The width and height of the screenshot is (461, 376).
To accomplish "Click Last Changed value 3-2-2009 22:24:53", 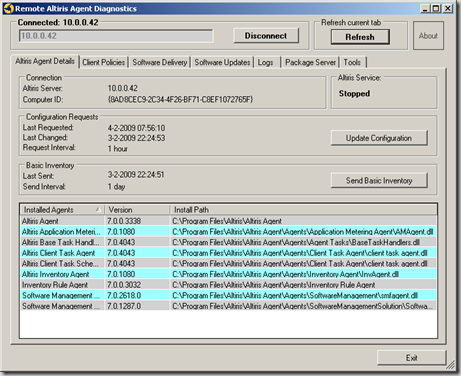I will [136, 138].
